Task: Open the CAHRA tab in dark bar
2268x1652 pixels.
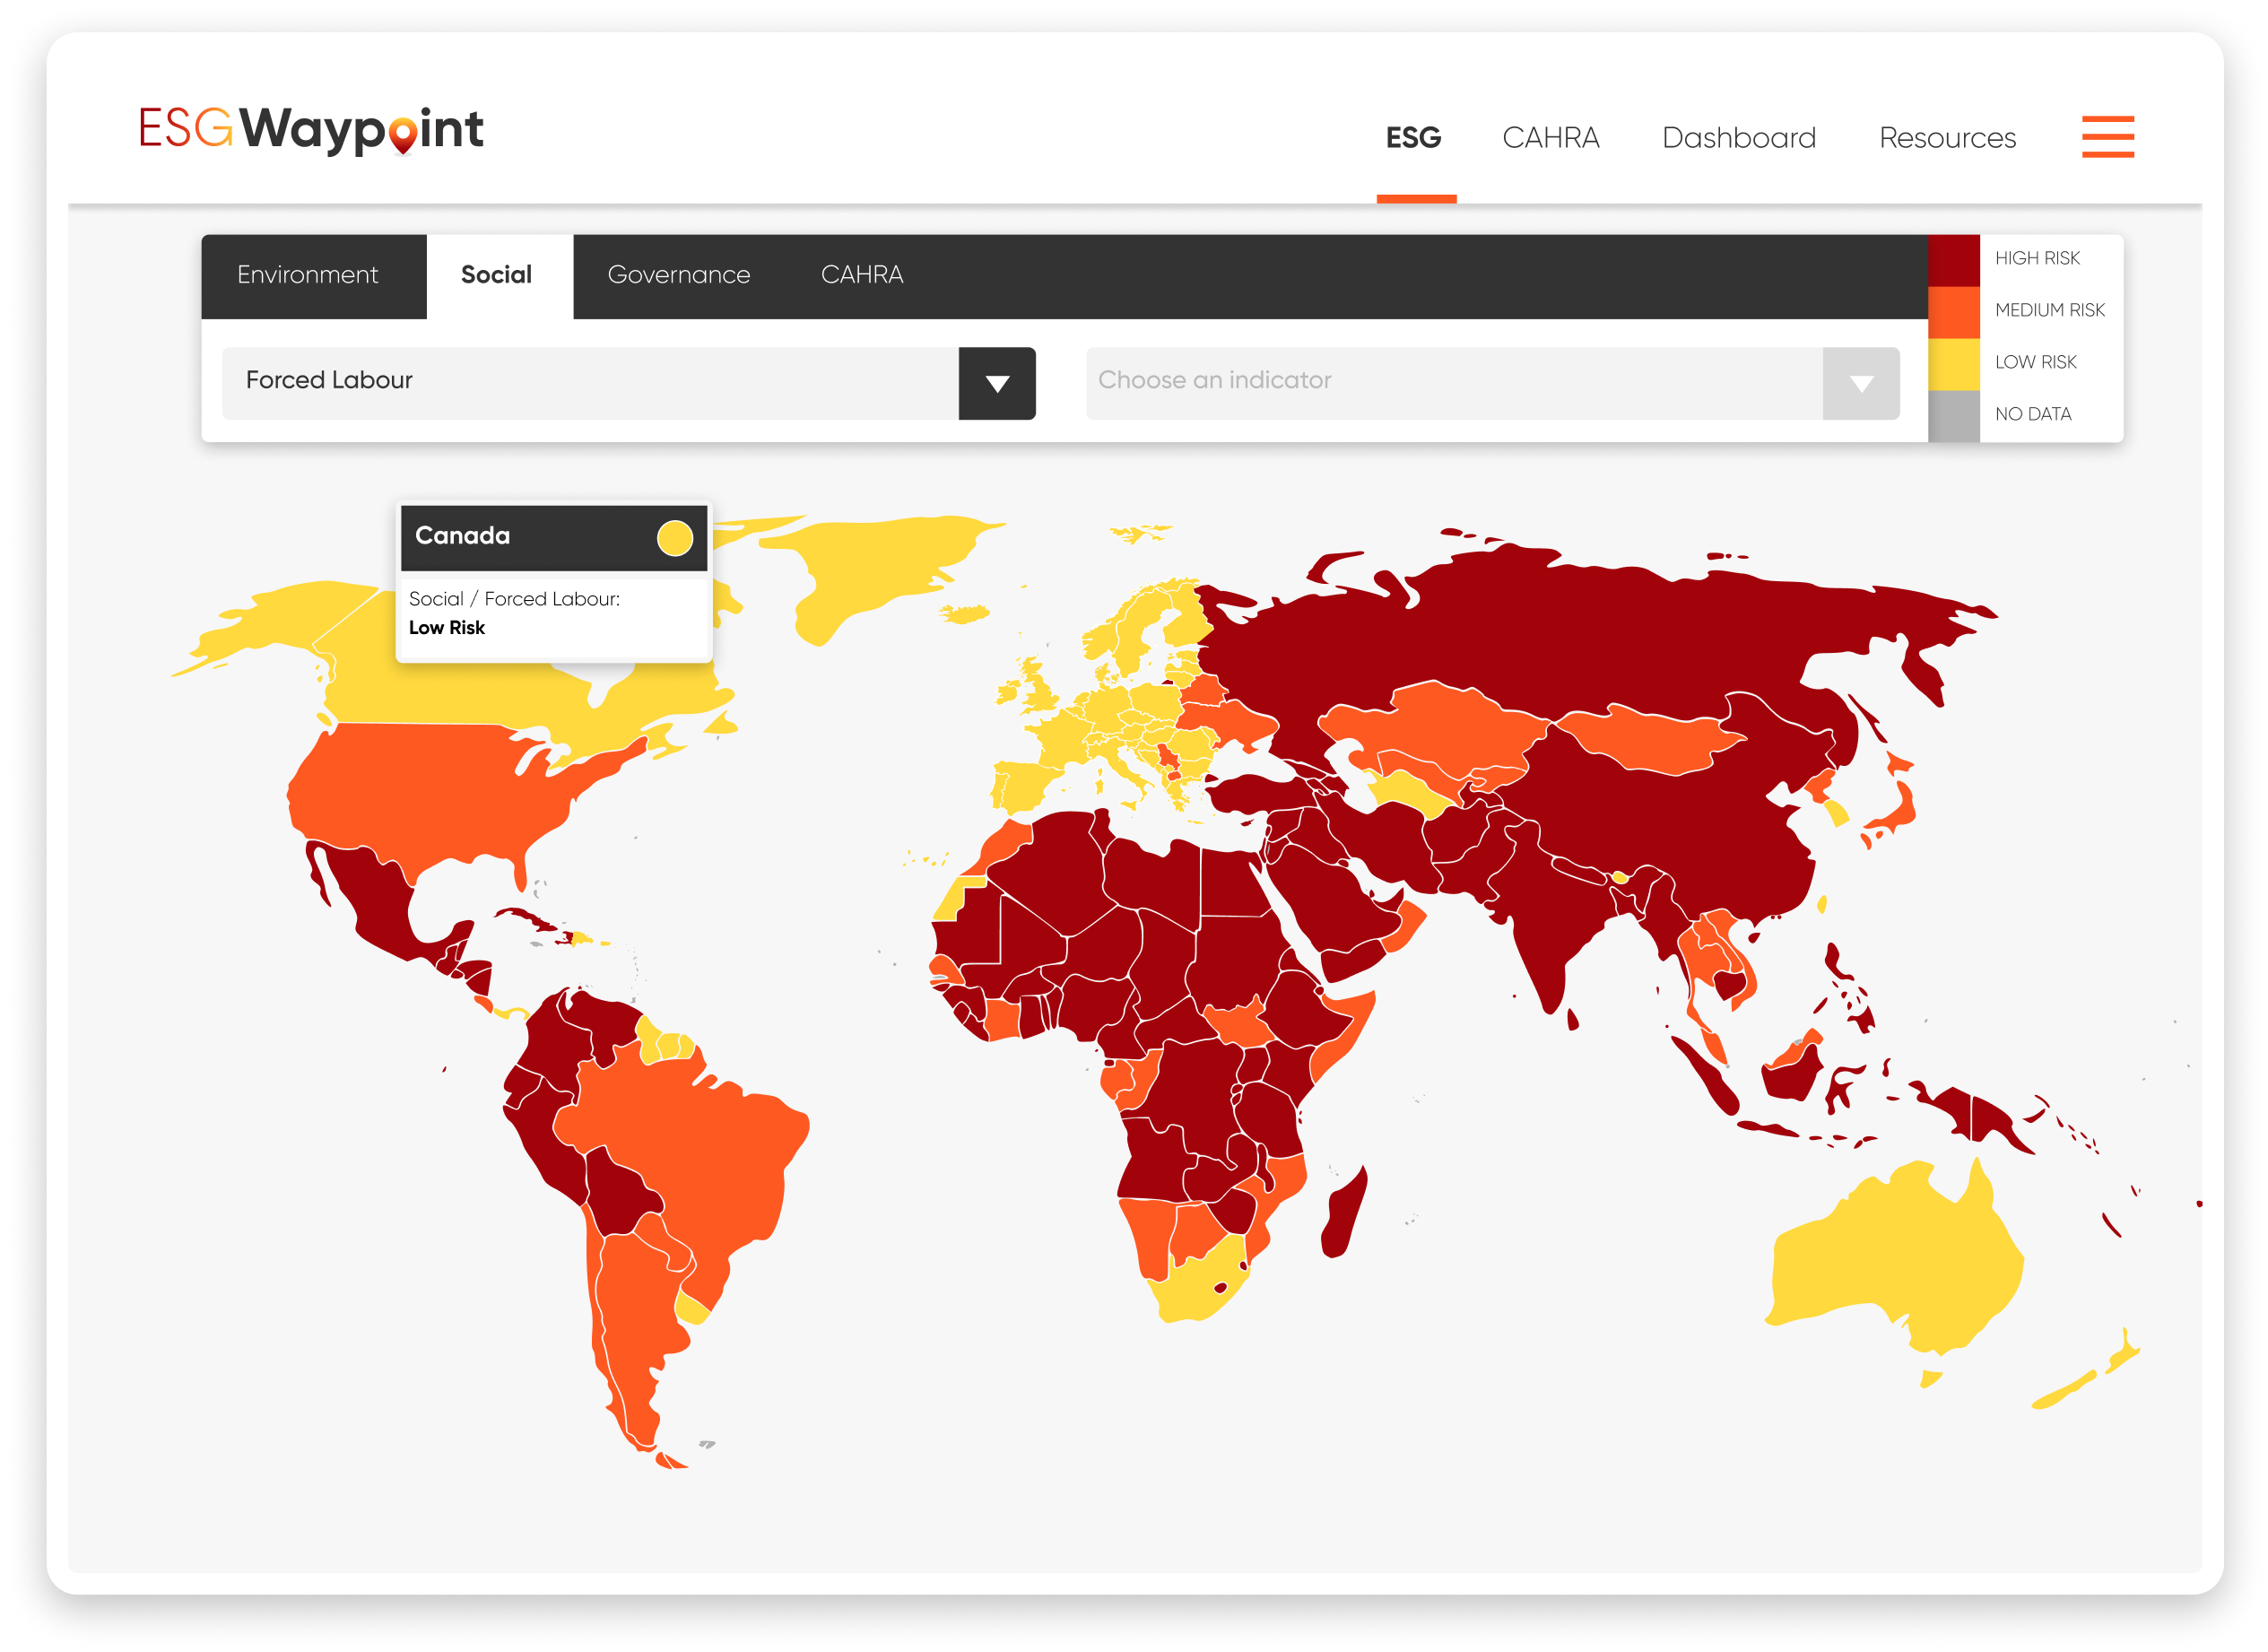Action: pos(861,275)
